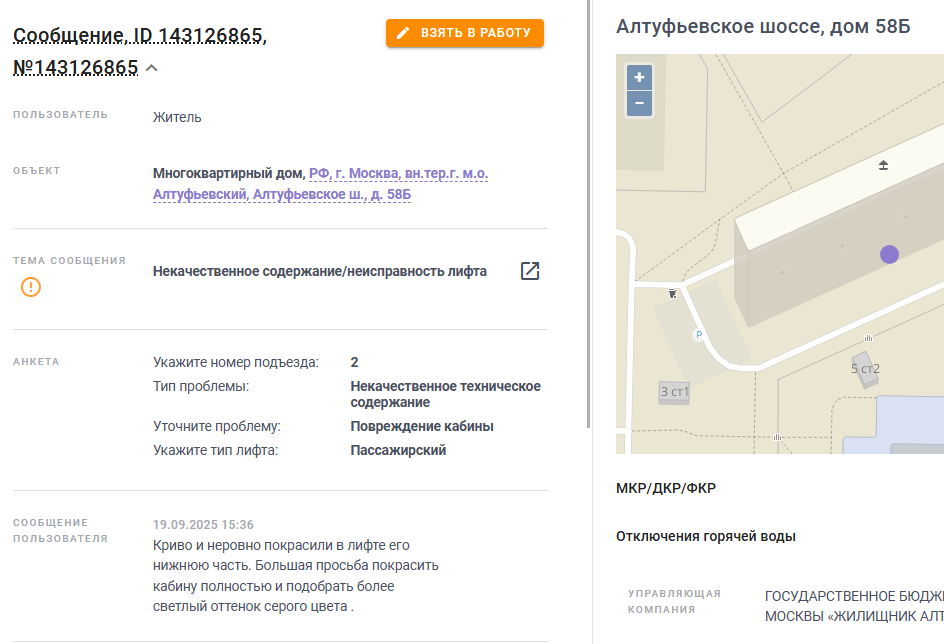Click the message topic text about лифта
The width and height of the screenshot is (944, 644).
point(320,271)
